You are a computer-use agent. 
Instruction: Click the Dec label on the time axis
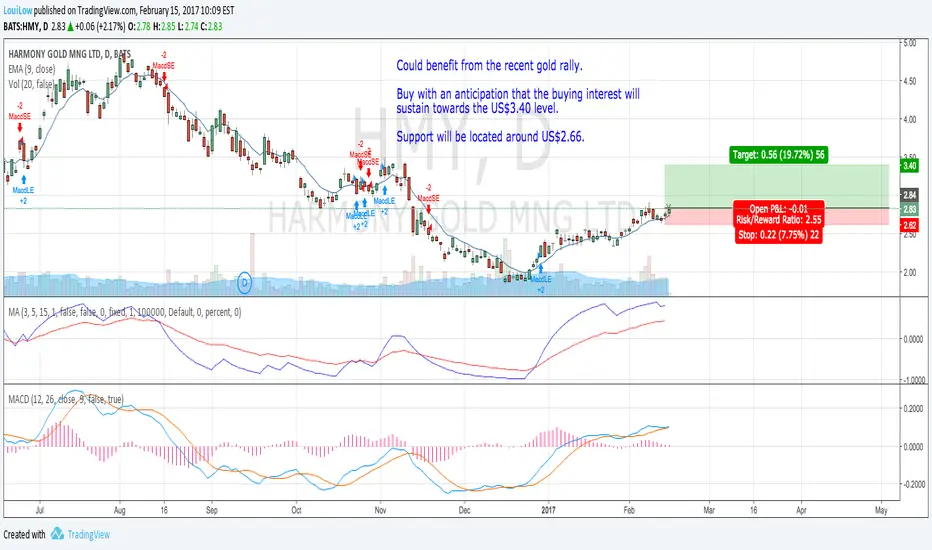click(x=464, y=510)
